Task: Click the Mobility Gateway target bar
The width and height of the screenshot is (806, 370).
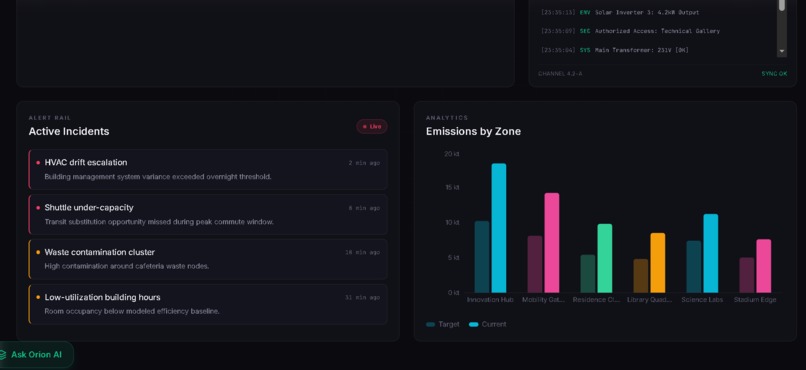Action: 535,265
